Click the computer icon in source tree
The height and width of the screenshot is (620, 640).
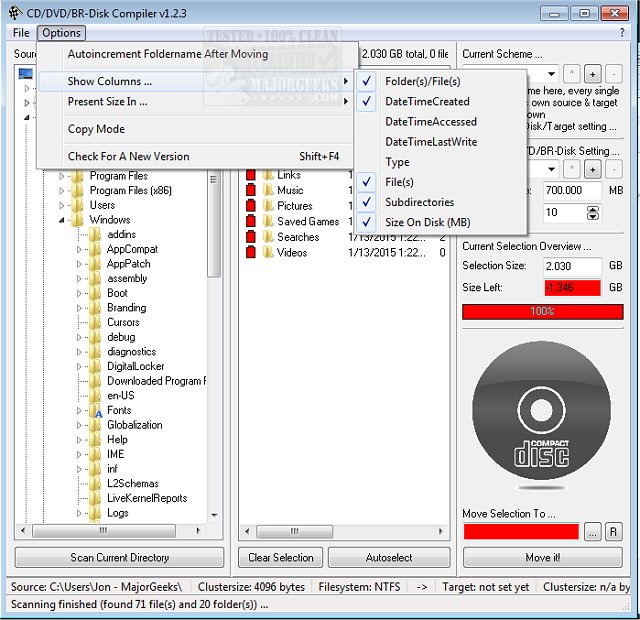(25, 73)
